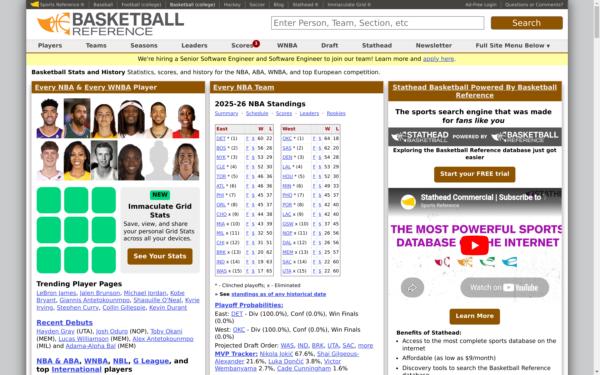Open Nikola Jokić link in MVP Tracker

click(276, 354)
